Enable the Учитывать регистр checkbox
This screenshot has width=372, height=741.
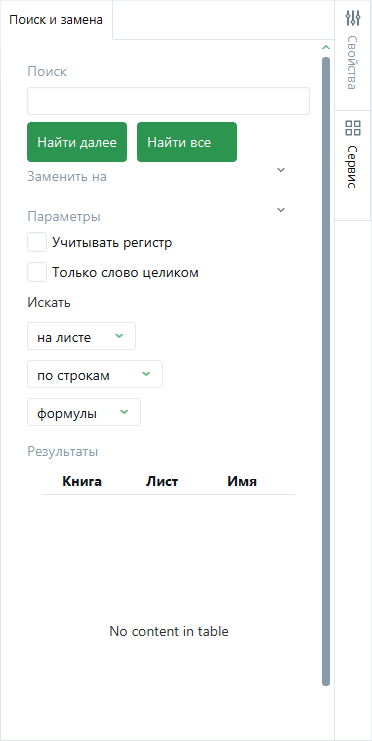37,242
